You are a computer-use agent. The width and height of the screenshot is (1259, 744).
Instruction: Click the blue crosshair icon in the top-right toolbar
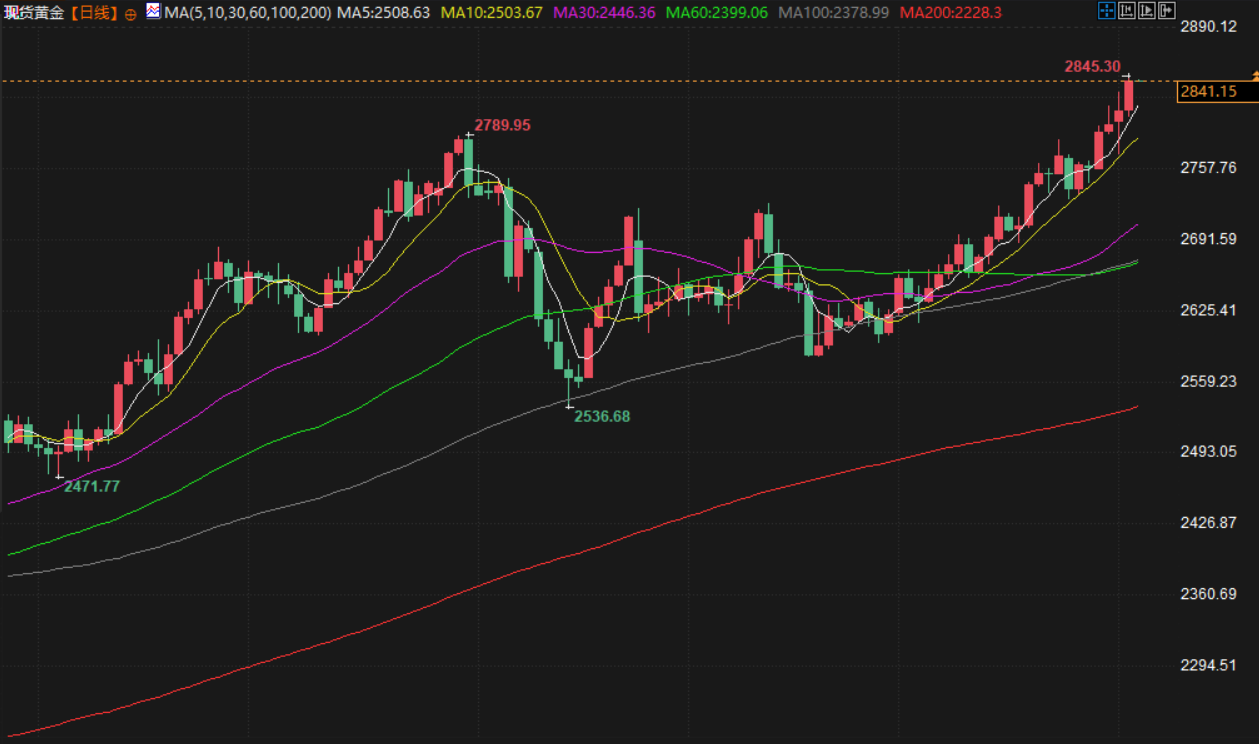pos(1106,12)
